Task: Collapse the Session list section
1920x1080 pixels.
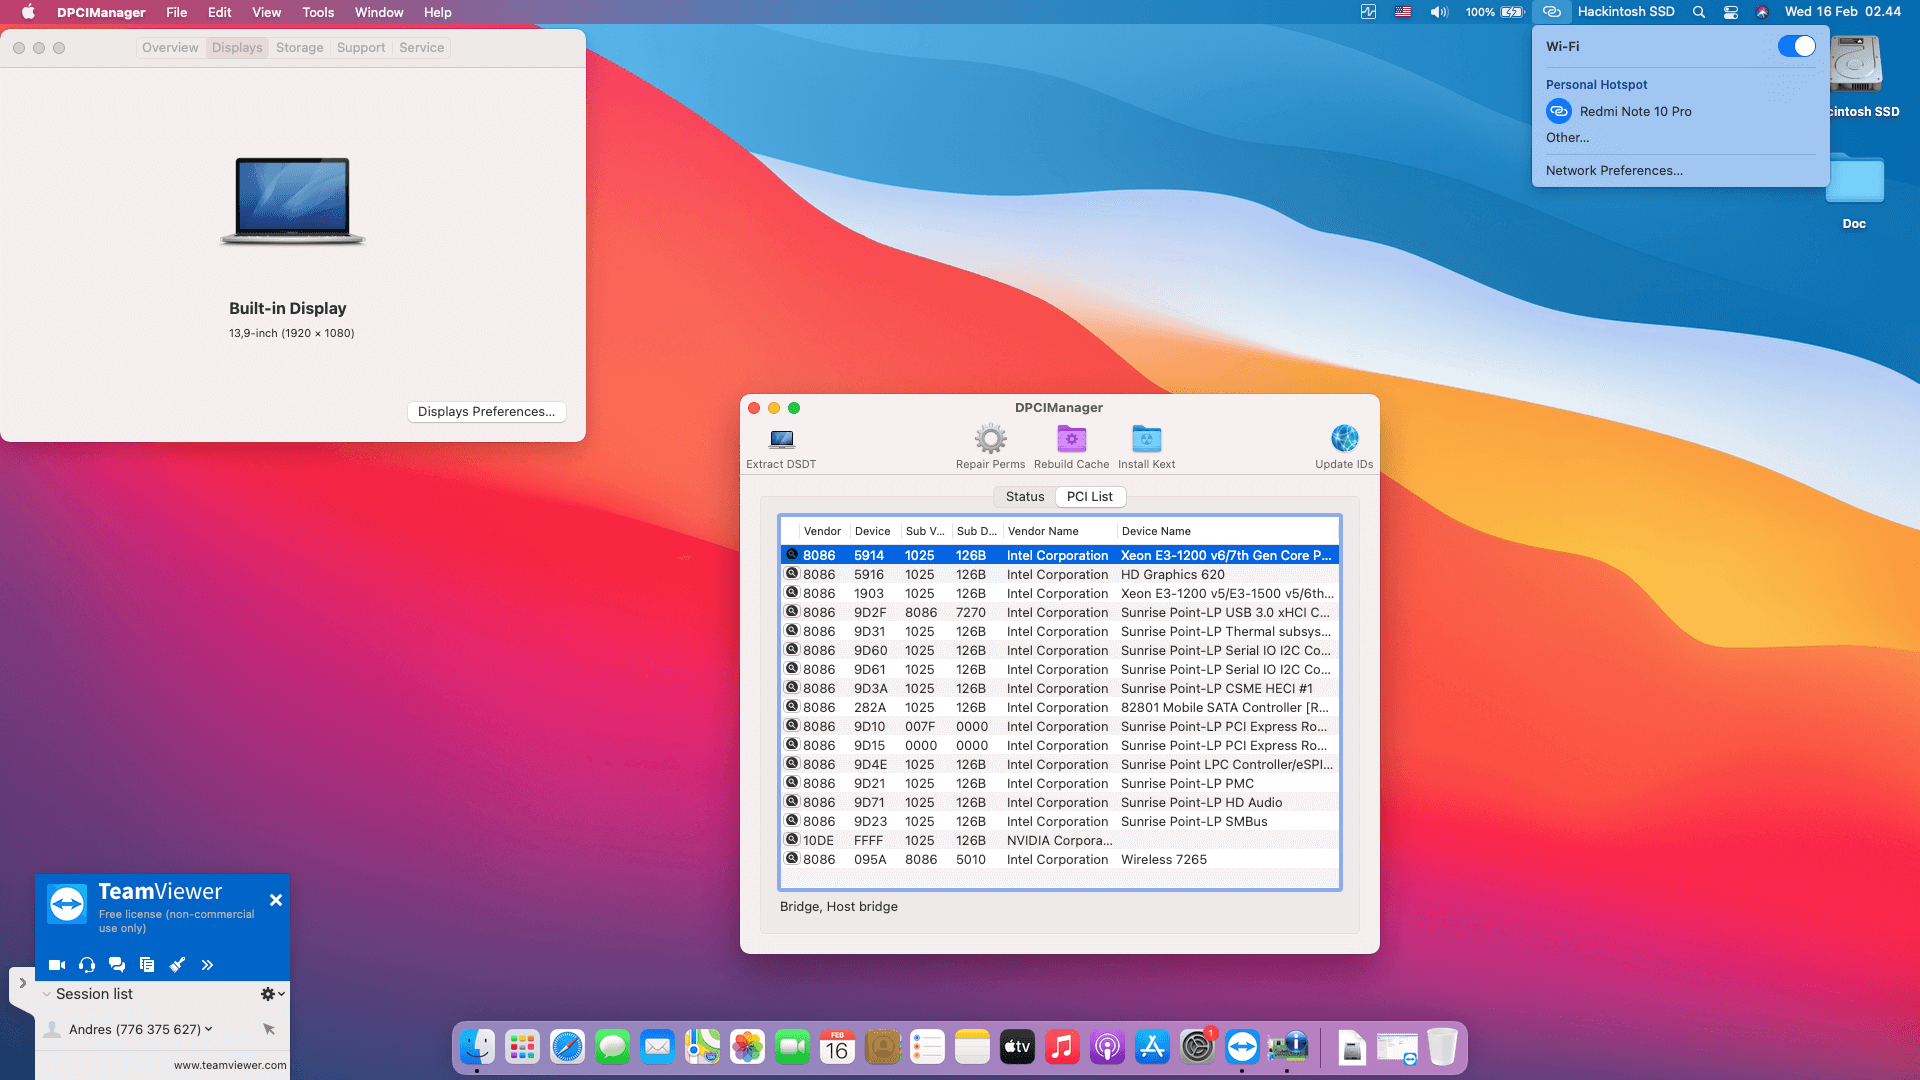Action: click(46, 993)
